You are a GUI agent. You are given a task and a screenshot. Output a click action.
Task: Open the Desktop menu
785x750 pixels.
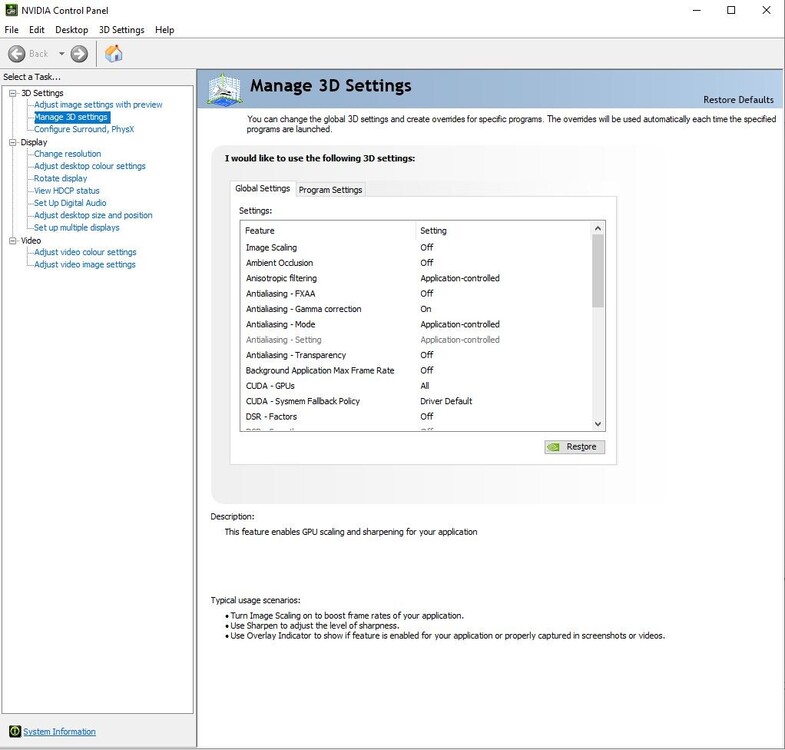pos(72,30)
